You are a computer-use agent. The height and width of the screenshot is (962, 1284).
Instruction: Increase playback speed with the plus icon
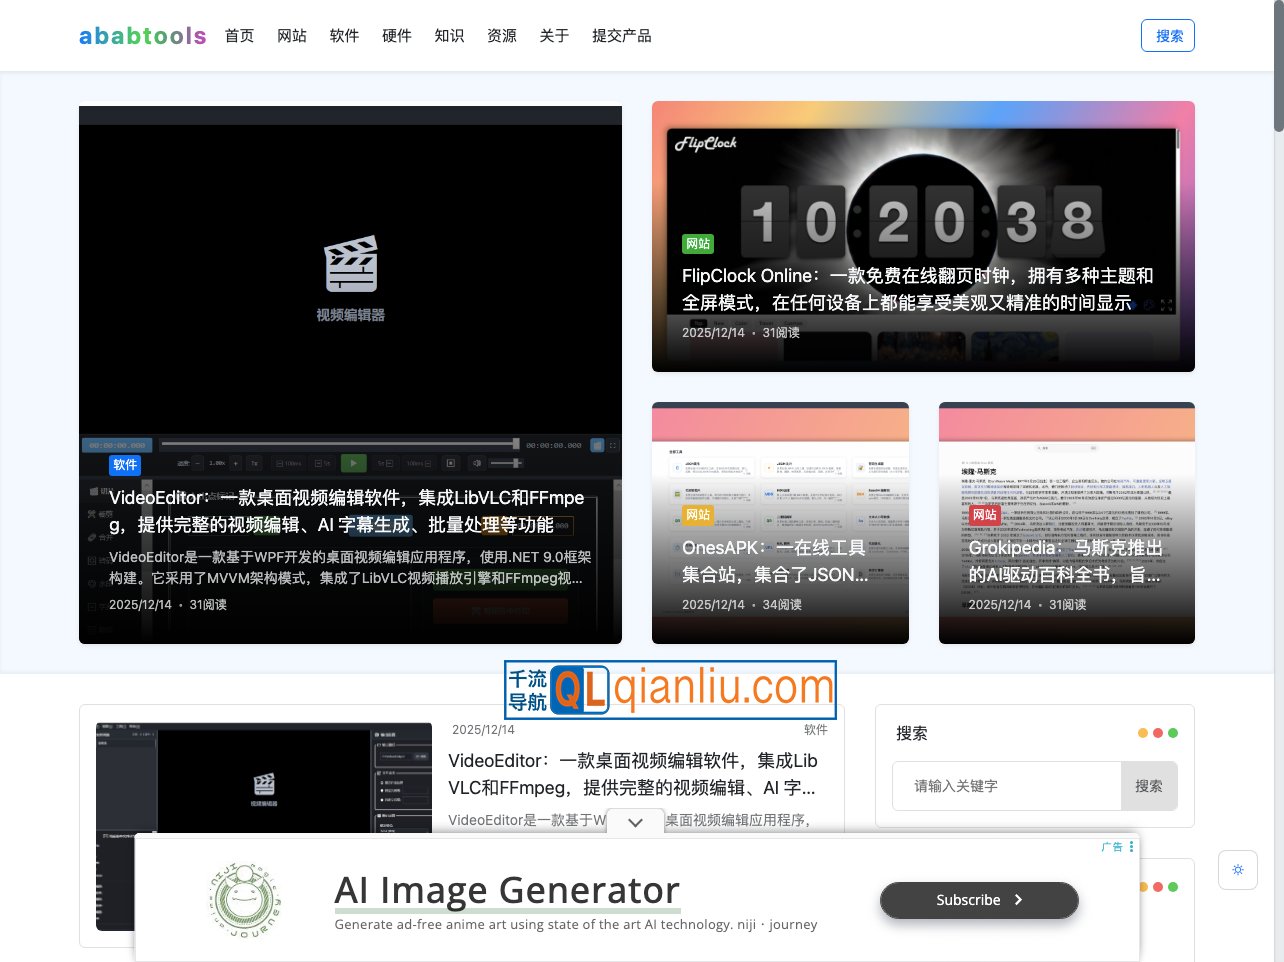click(x=235, y=462)
